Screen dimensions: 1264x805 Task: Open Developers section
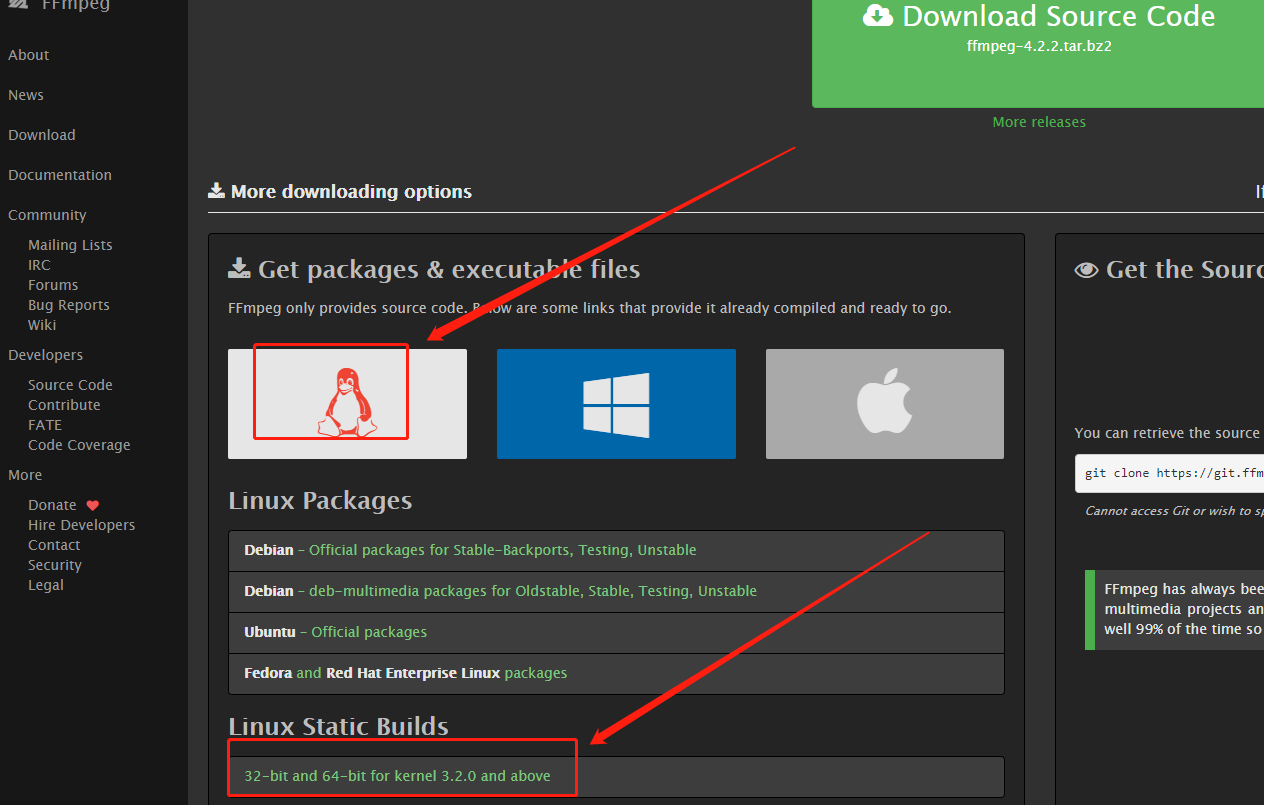[x=46, y=355]
